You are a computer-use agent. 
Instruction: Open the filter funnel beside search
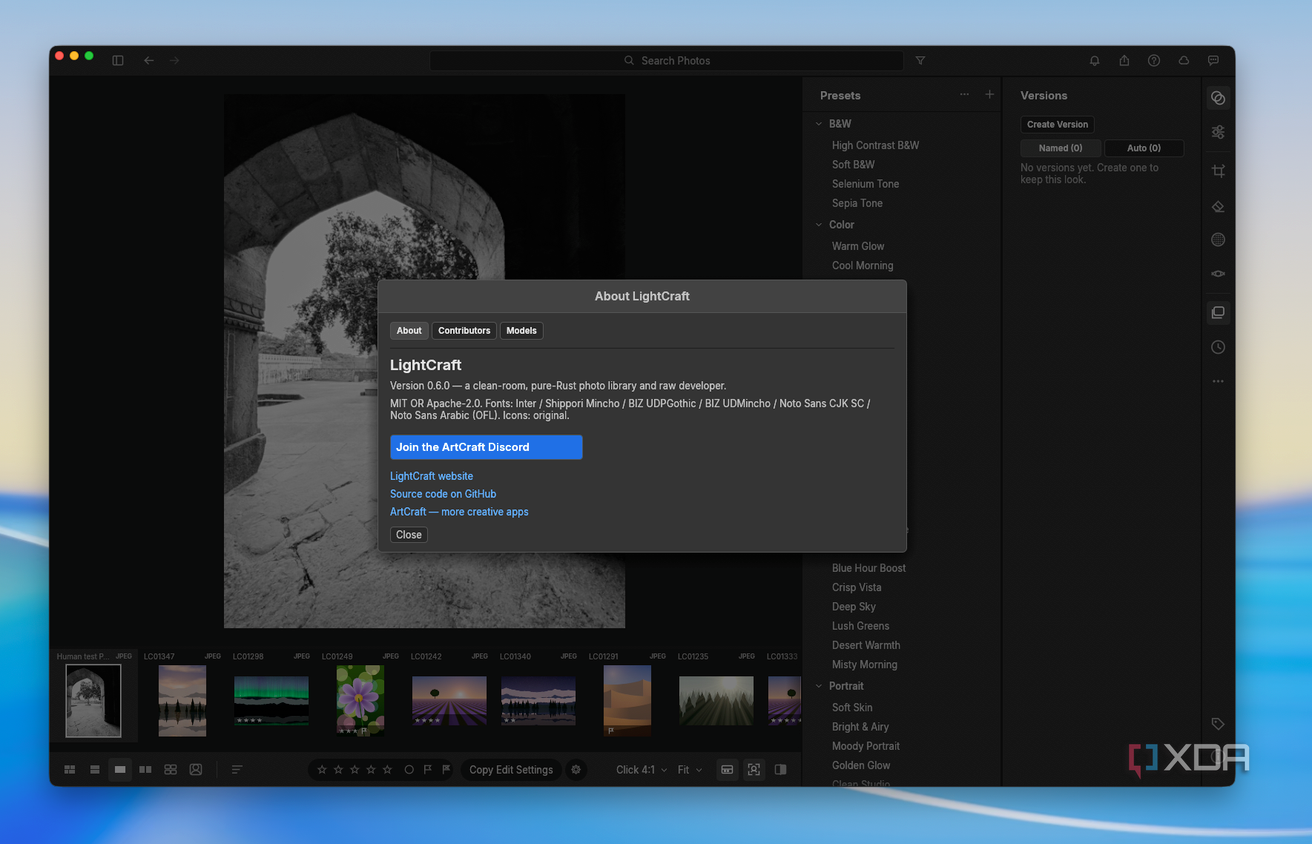pos(920,61)
